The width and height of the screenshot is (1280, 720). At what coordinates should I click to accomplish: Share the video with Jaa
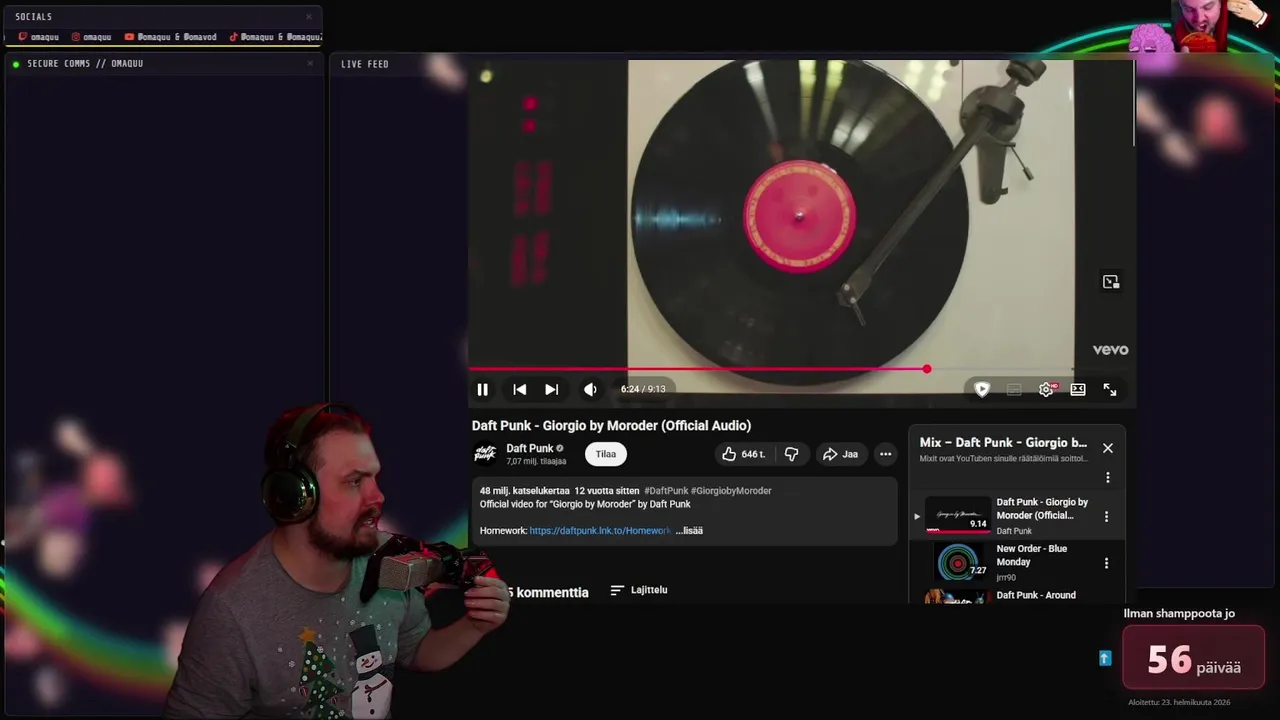point(840,454)
